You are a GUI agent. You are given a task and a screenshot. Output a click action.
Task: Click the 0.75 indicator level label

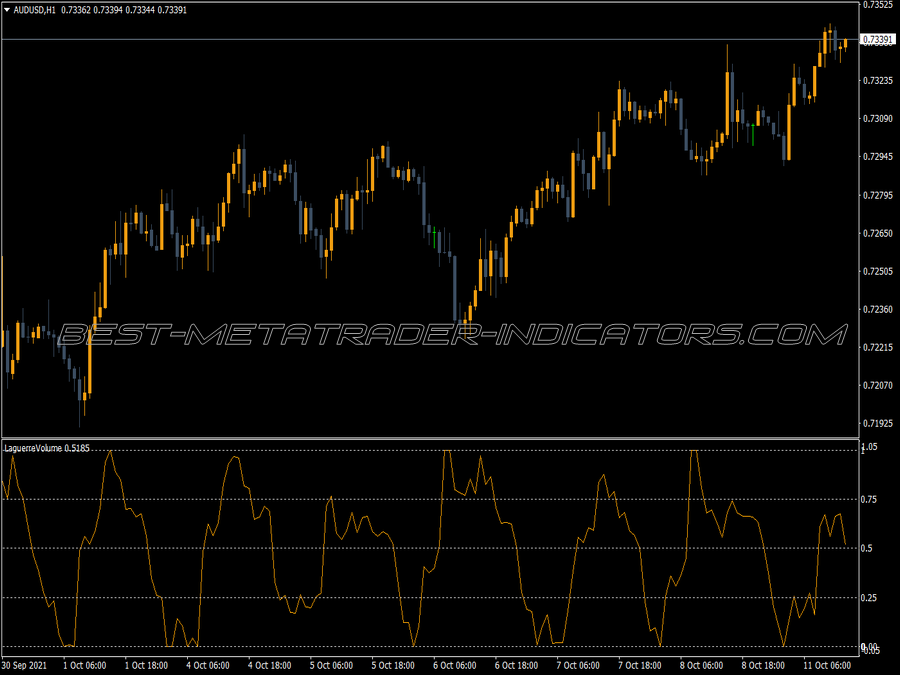point(869,499)
